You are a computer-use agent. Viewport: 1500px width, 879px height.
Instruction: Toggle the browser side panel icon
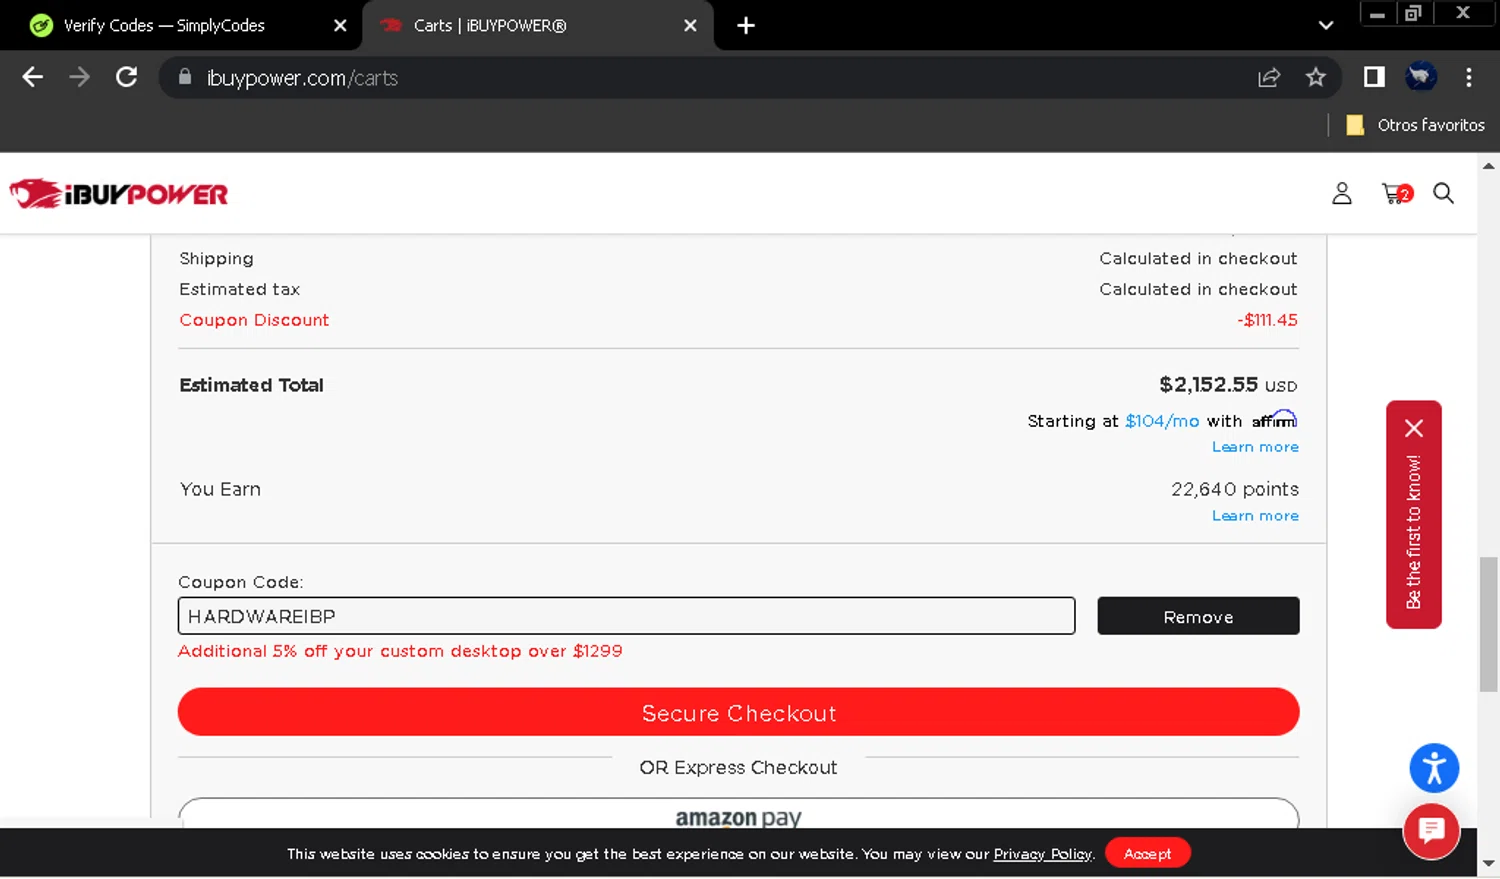(1374, 77)
